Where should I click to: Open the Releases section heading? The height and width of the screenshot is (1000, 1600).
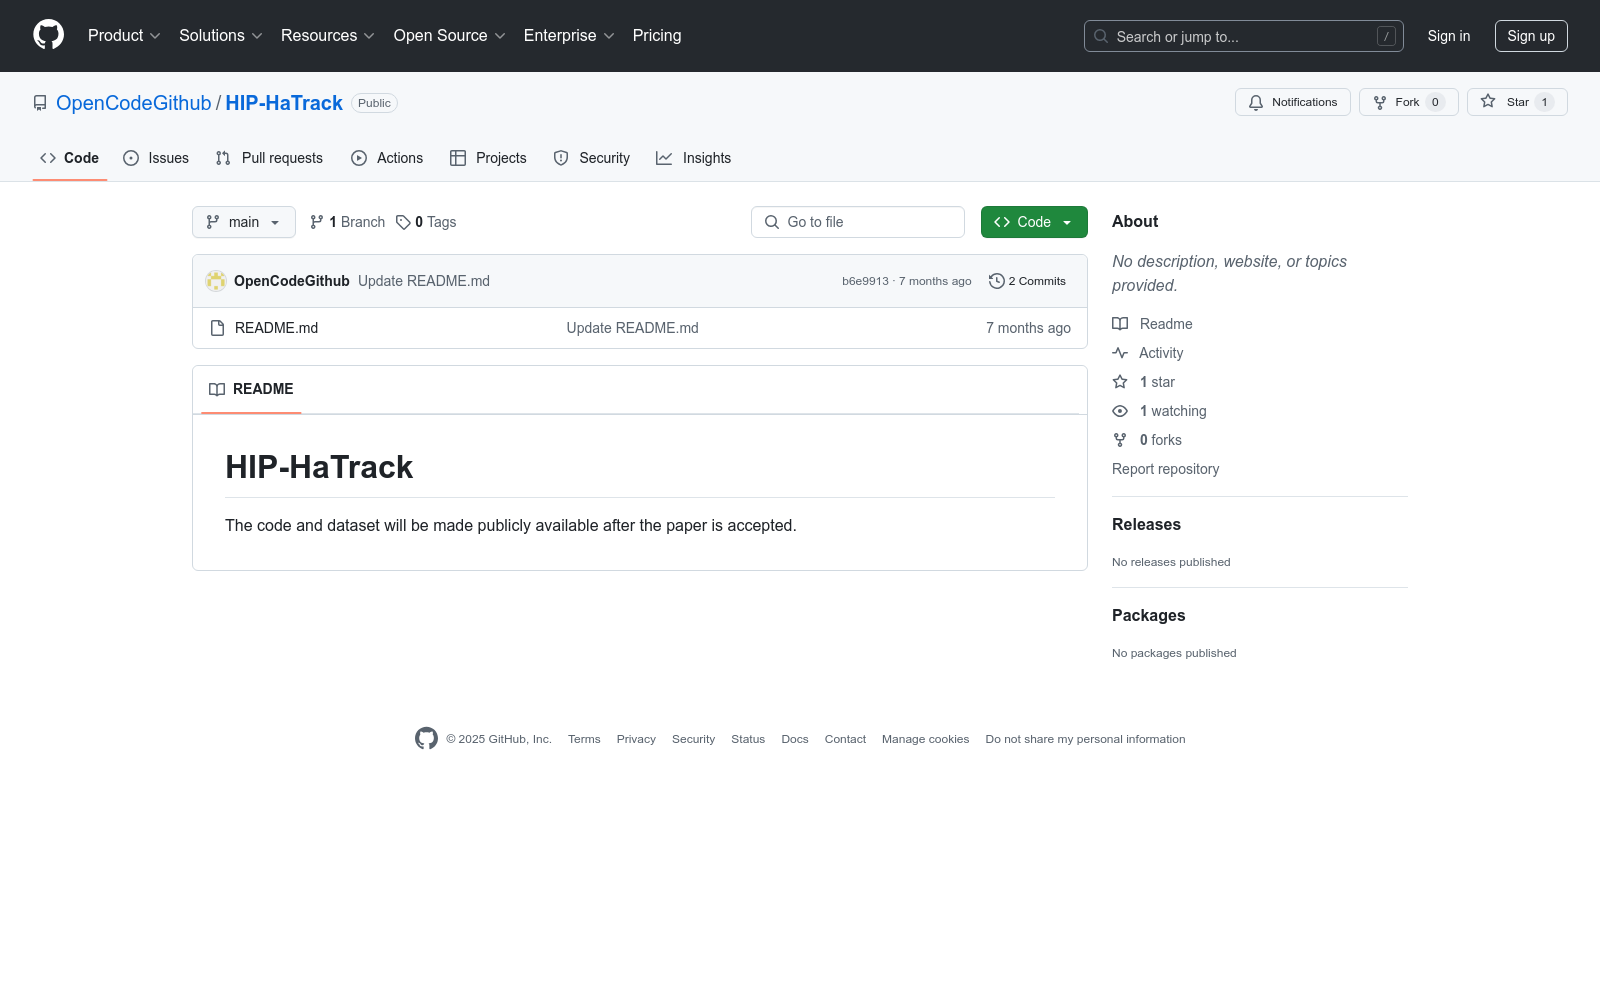[x=1146, y=525]
